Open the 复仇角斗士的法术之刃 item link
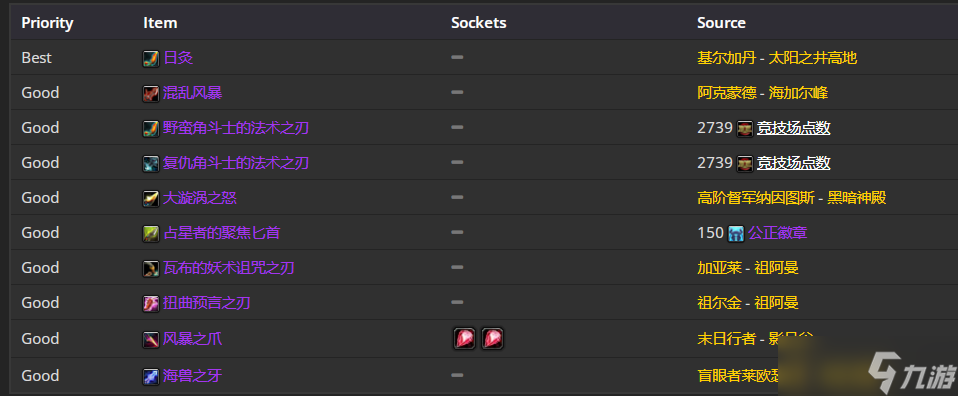958x396 pixels. (x=236, y=163)
